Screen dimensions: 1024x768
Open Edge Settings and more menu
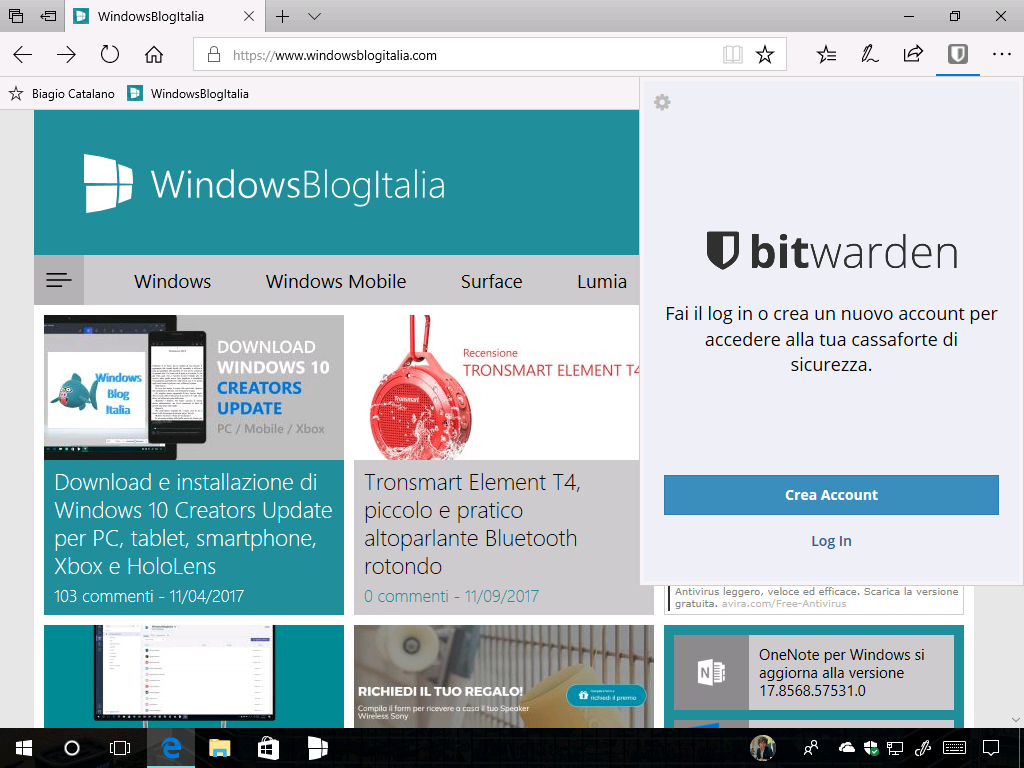pos(1001,55)
